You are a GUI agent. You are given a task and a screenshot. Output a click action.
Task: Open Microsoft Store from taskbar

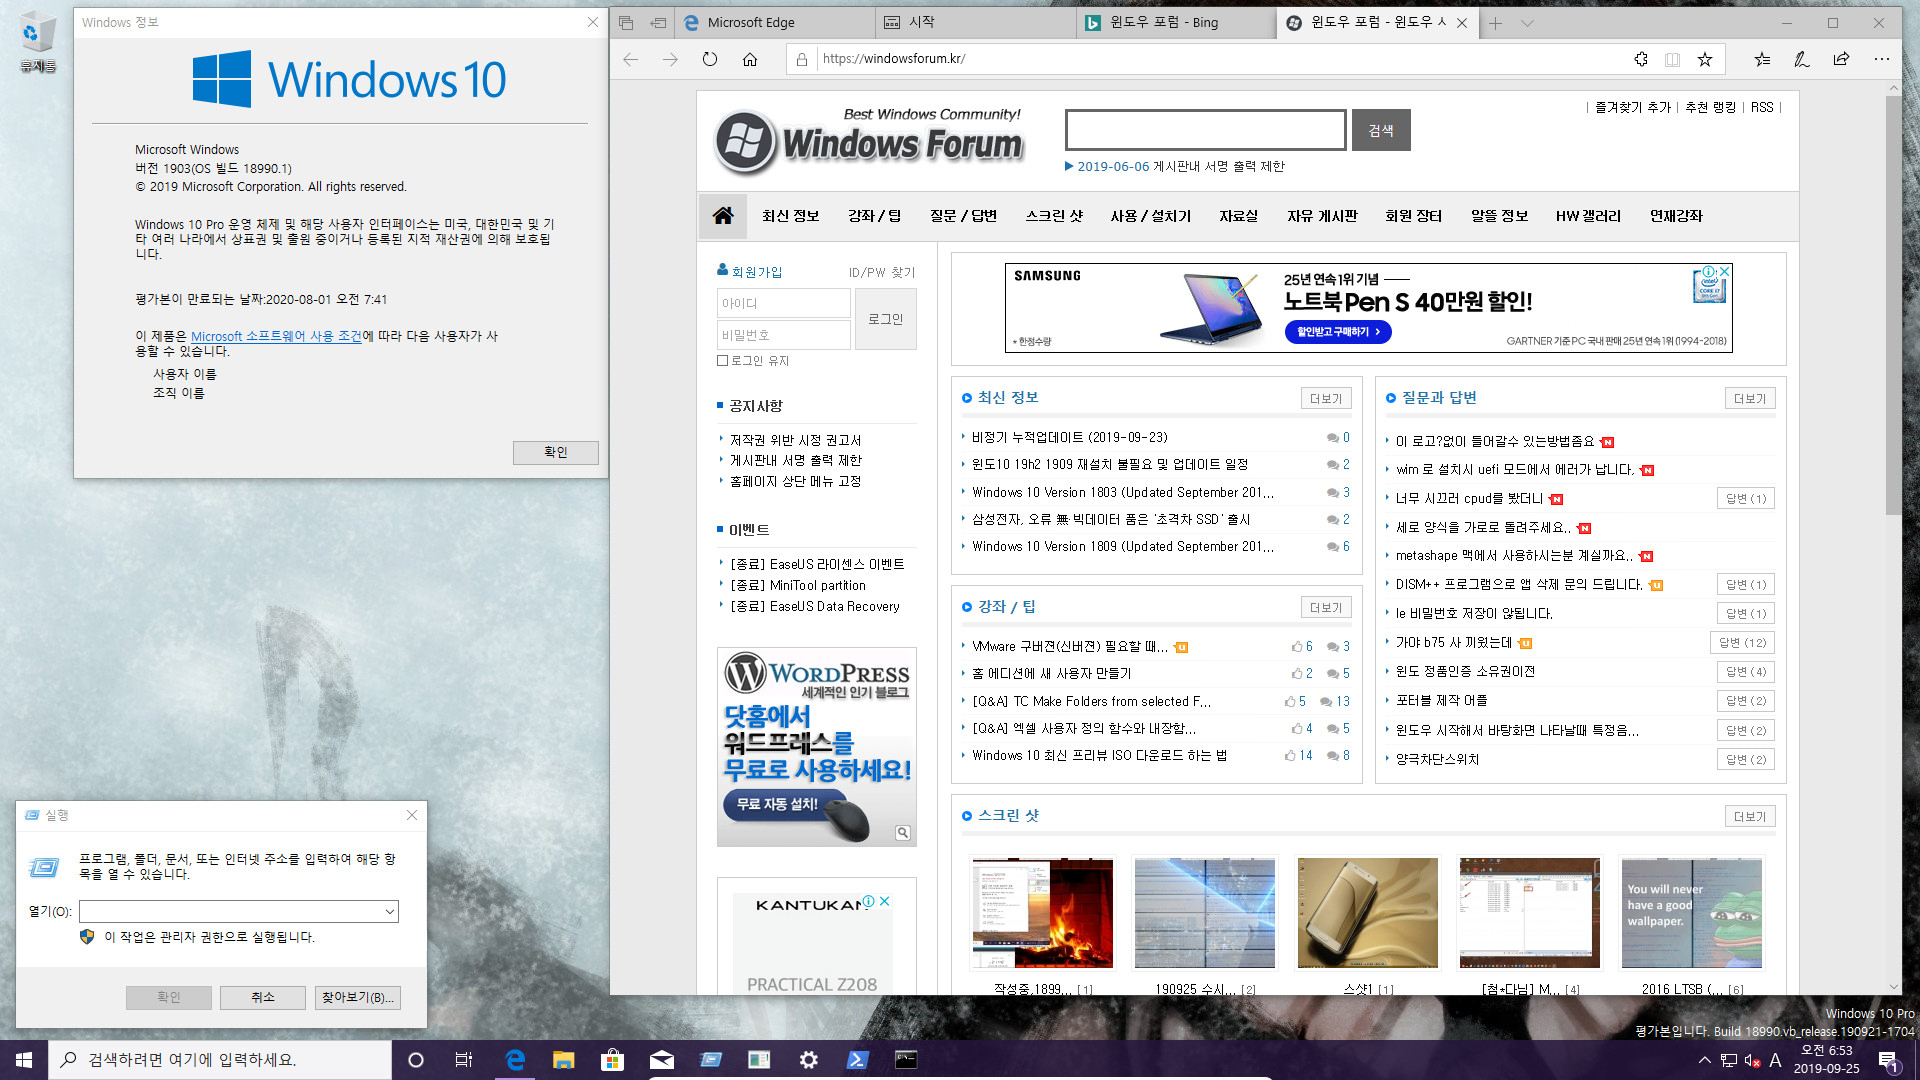(612, 1060)
